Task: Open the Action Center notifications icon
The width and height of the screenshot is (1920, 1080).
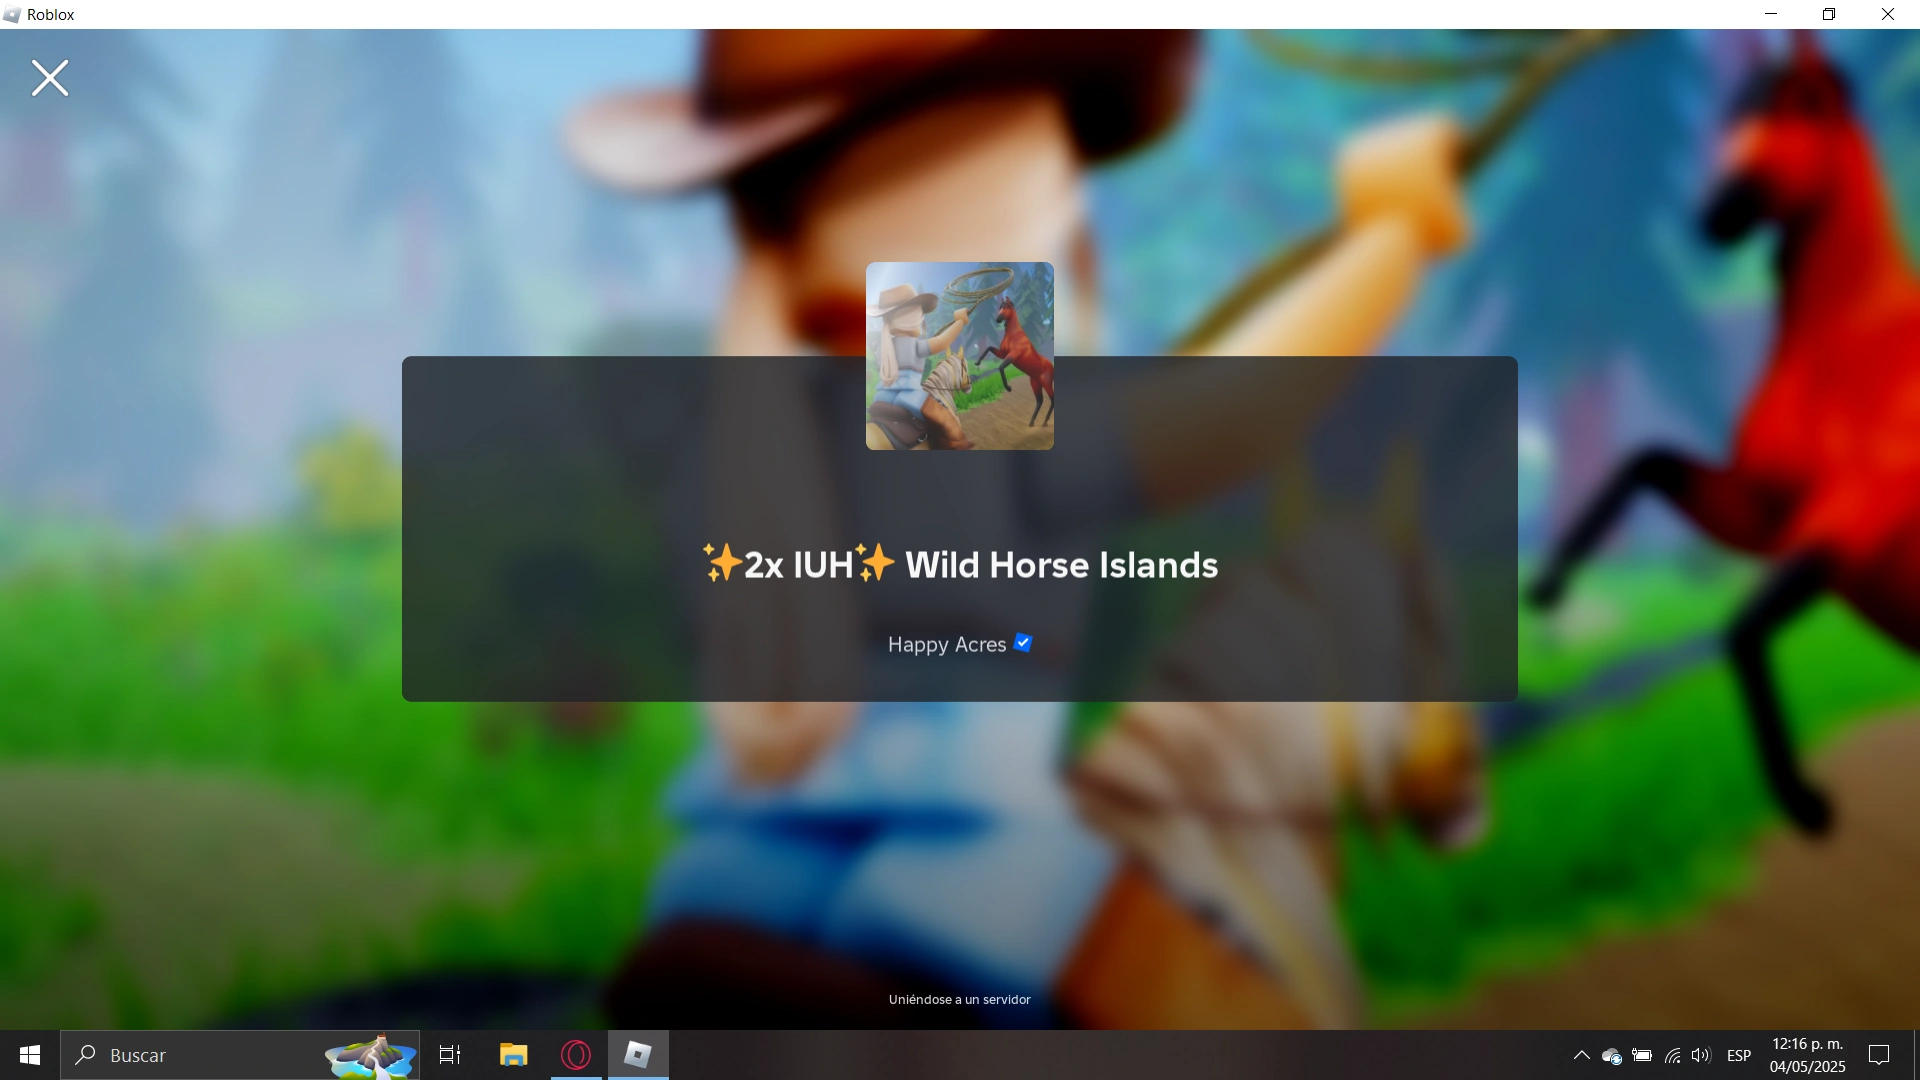Action: 1879,1055
